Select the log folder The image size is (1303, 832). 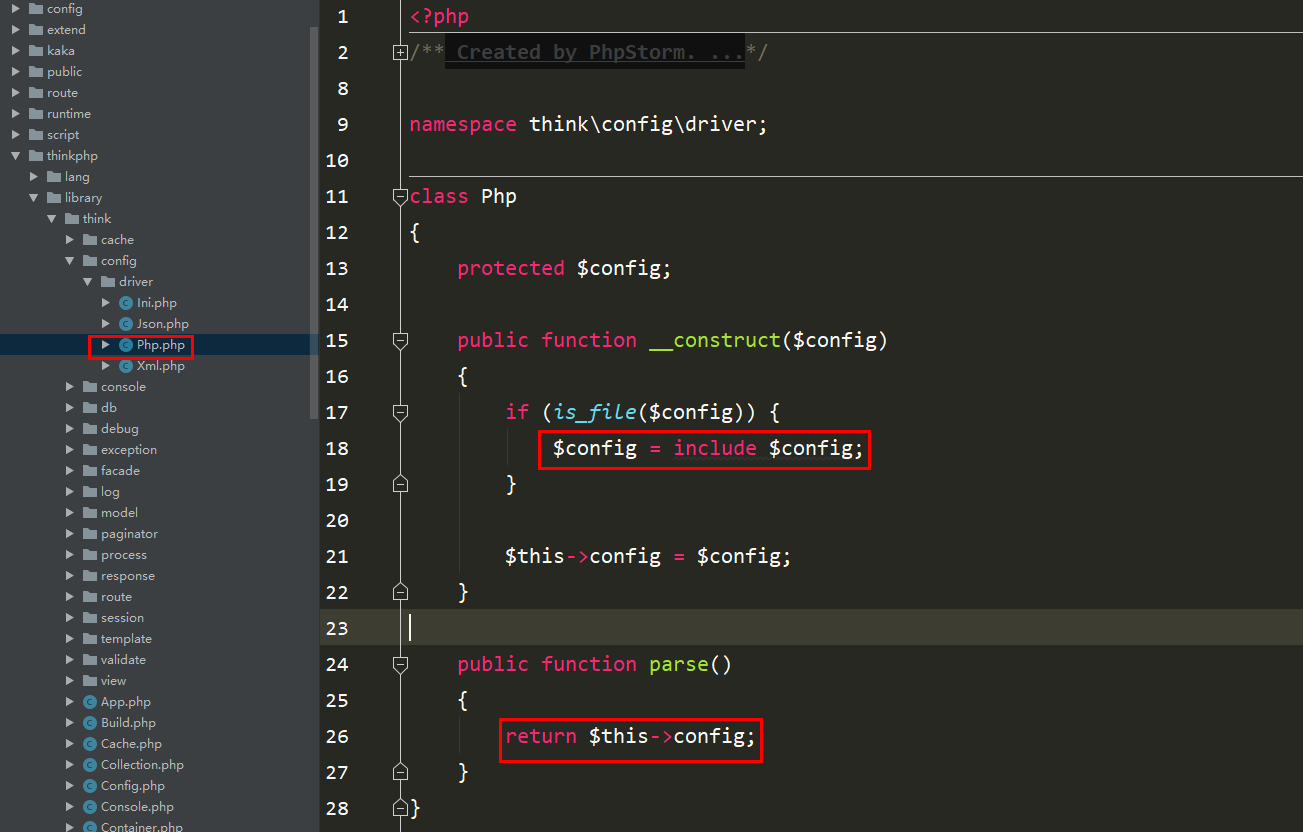pyautogui.click(x=110, y=492)
